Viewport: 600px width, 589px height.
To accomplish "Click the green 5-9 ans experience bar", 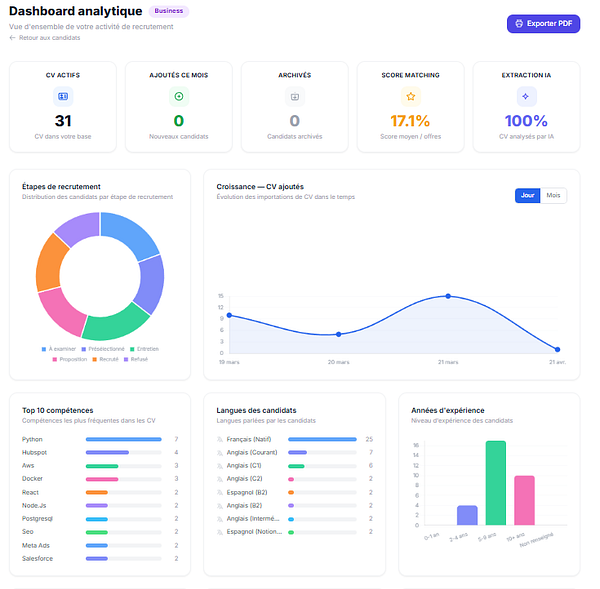I will pos(496,483).
